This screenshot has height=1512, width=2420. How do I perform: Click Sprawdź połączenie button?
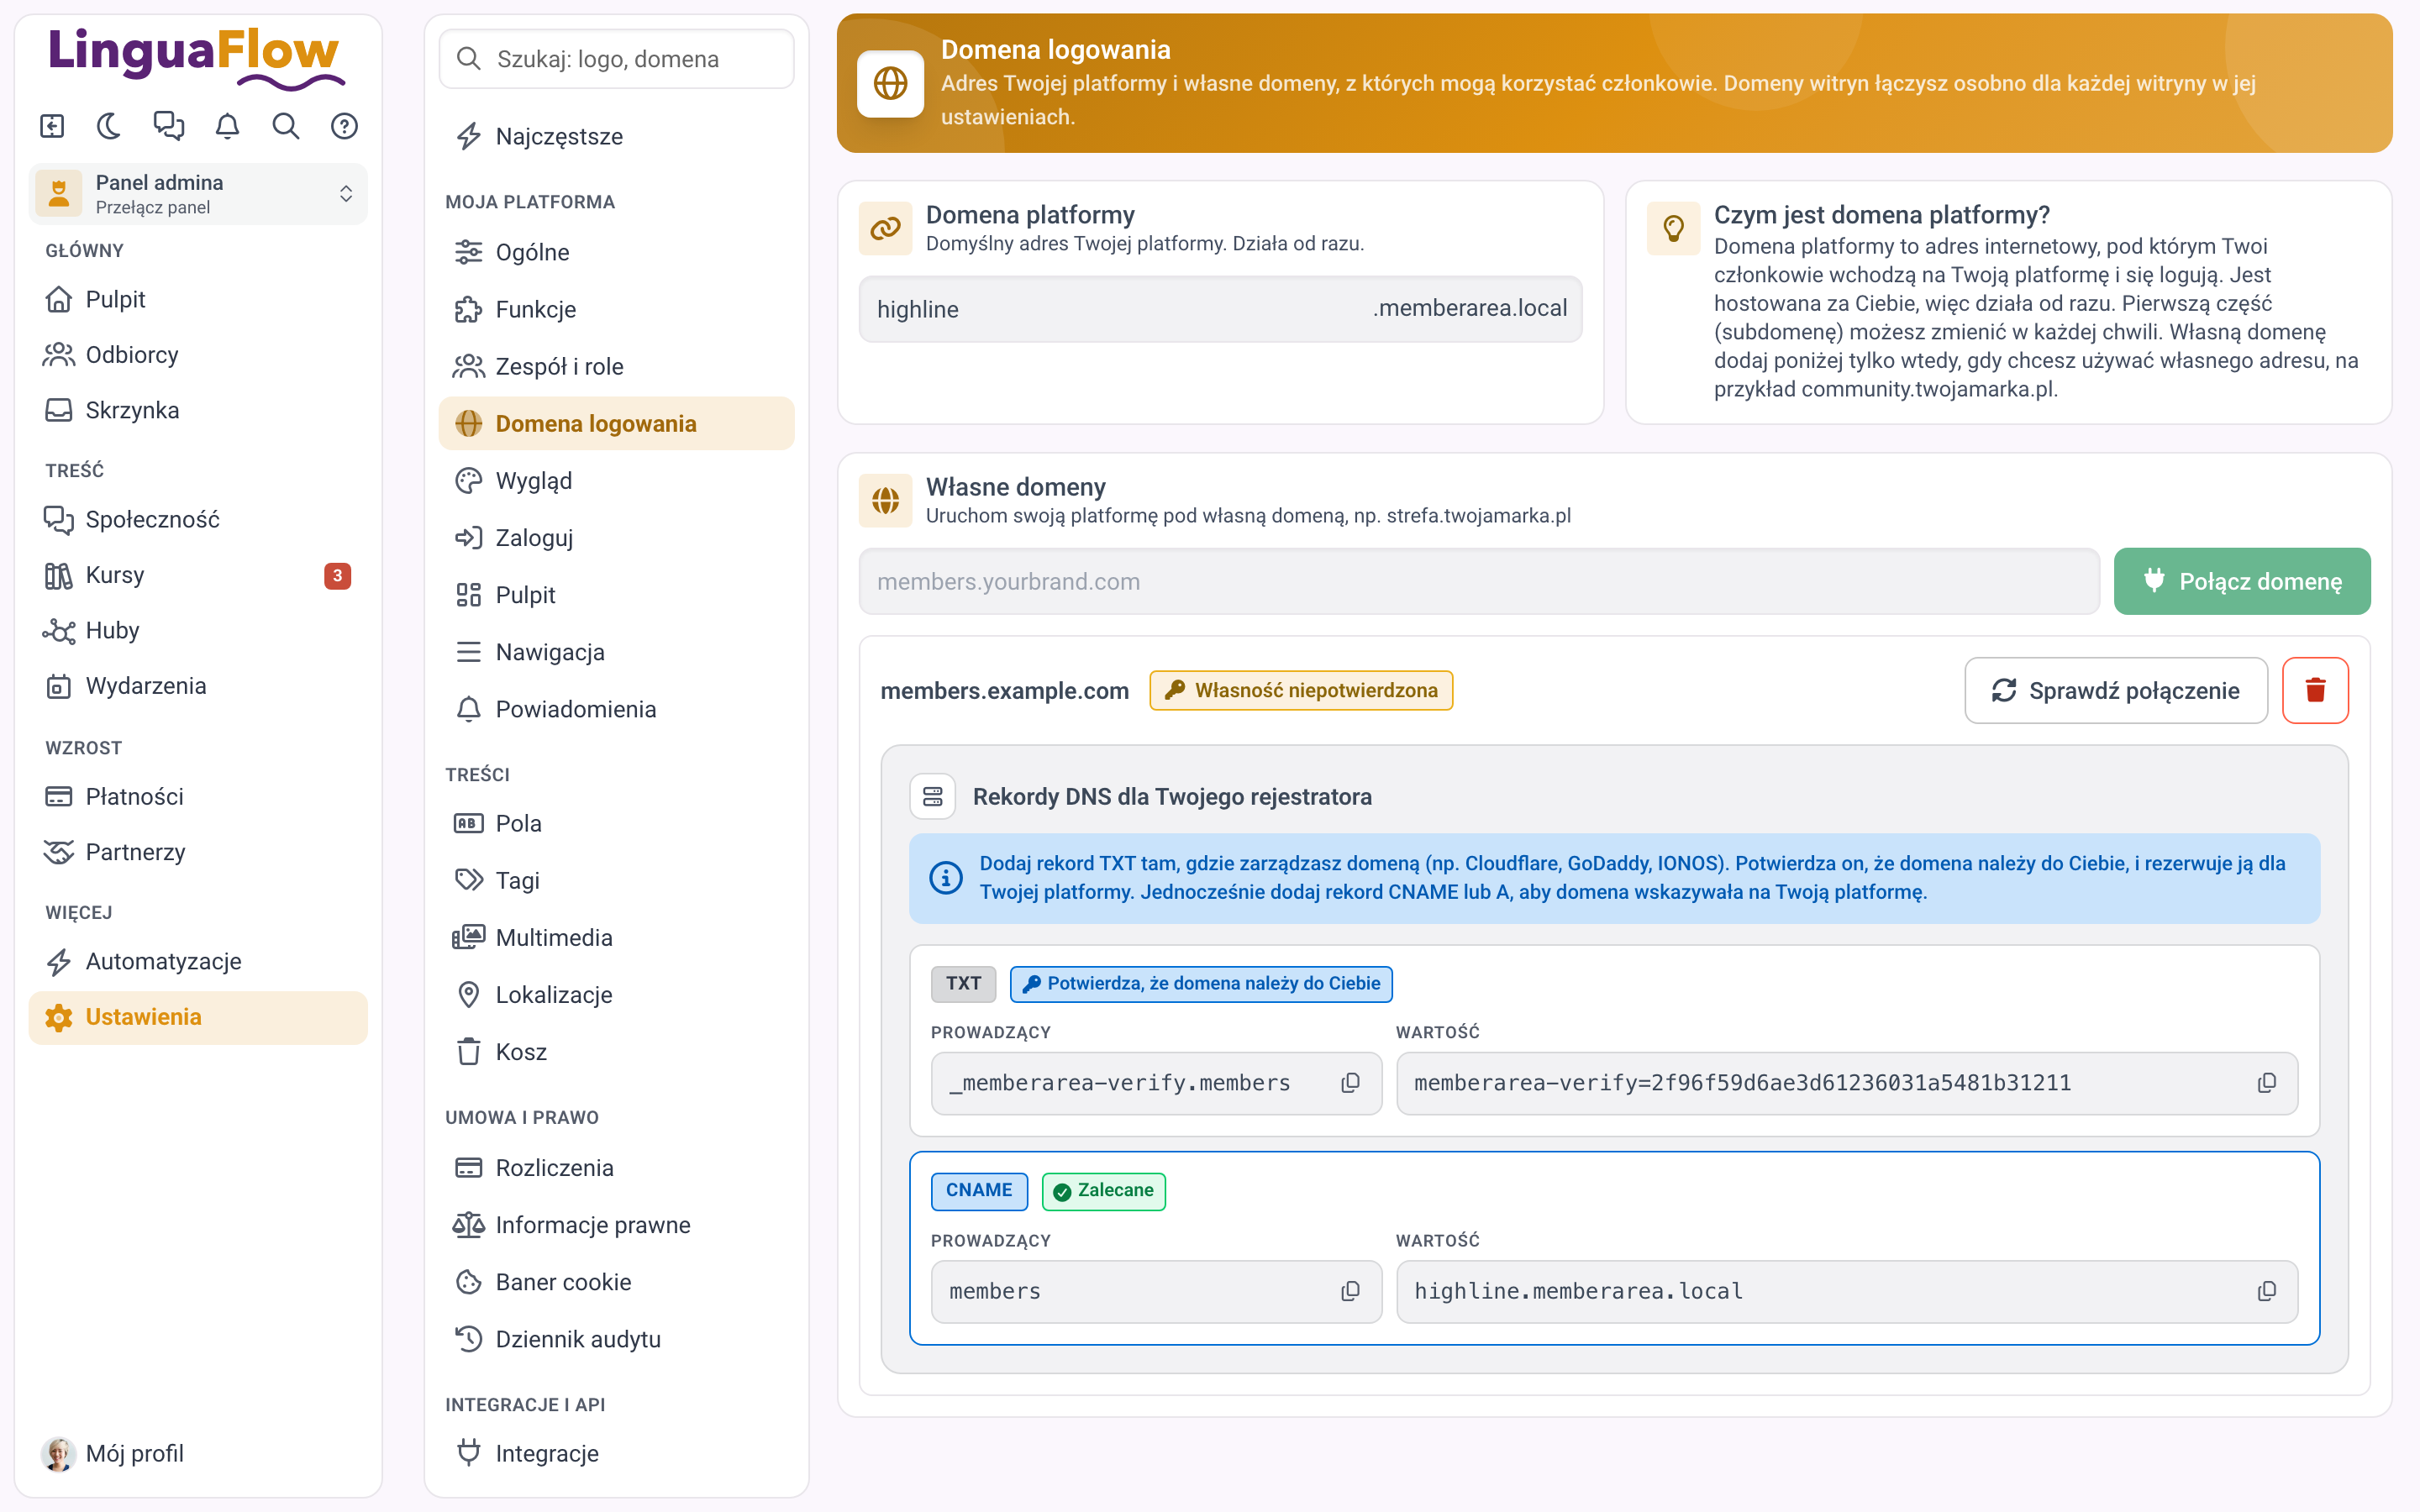(x=2115, y=690)
